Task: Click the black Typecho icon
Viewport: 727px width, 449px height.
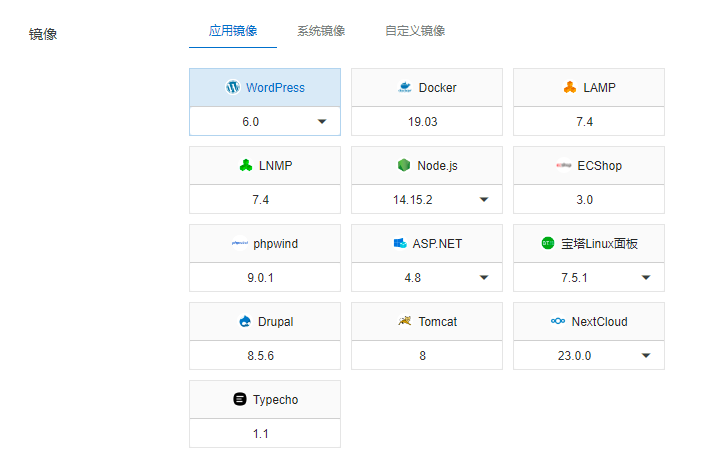Action: pyautogui.click(x=240, y=399)
